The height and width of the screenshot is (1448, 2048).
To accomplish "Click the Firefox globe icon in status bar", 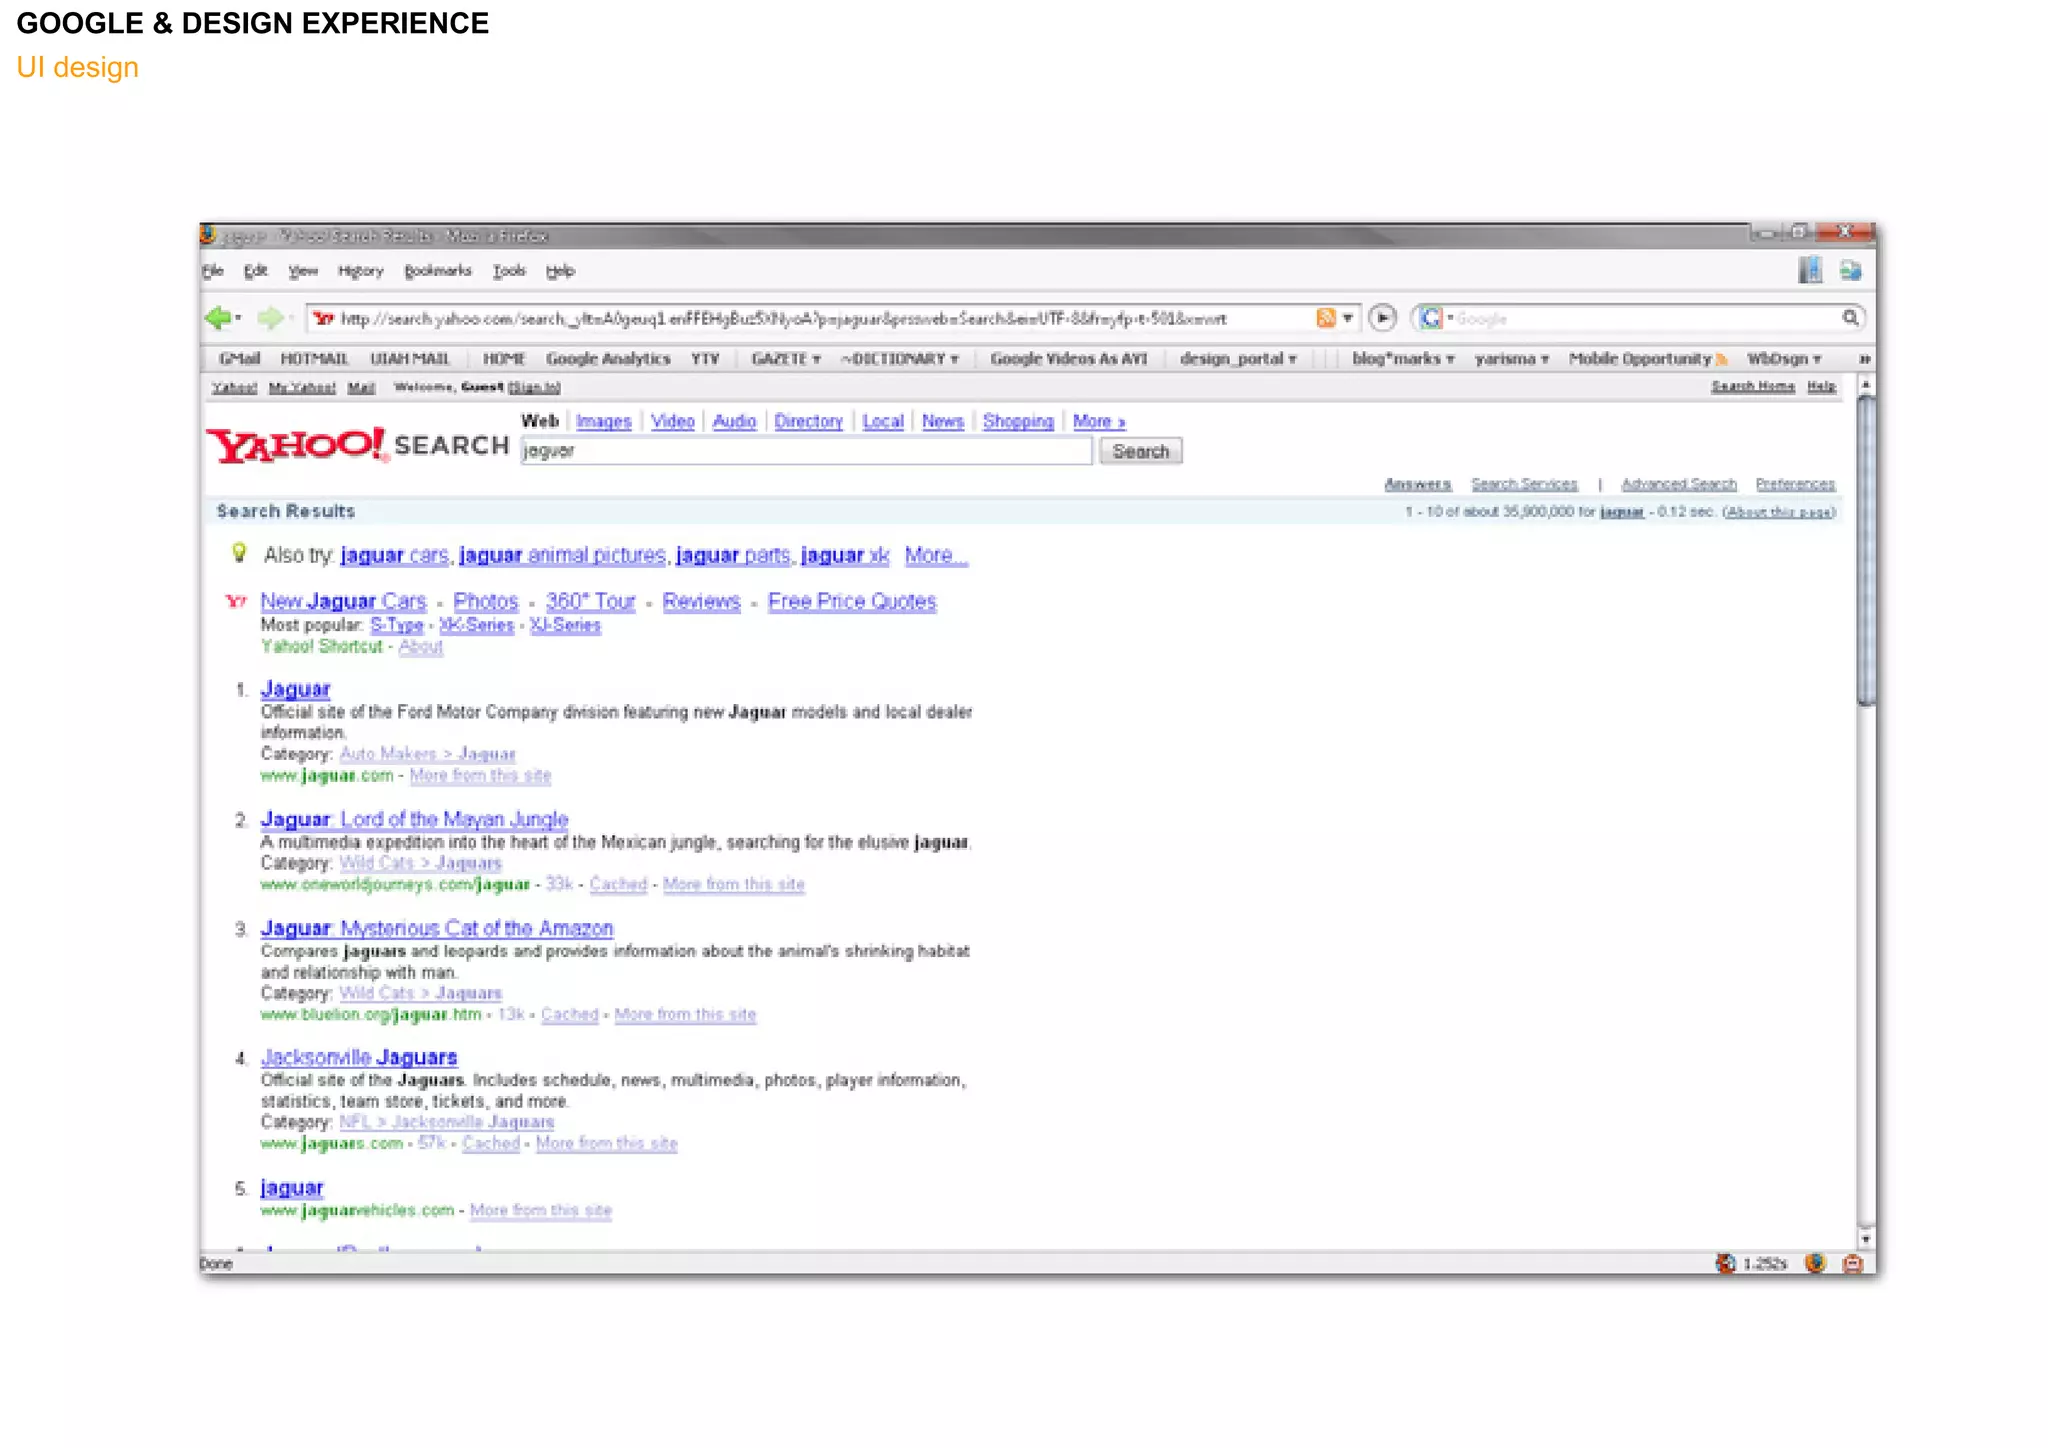I will click(1815, 1264).
